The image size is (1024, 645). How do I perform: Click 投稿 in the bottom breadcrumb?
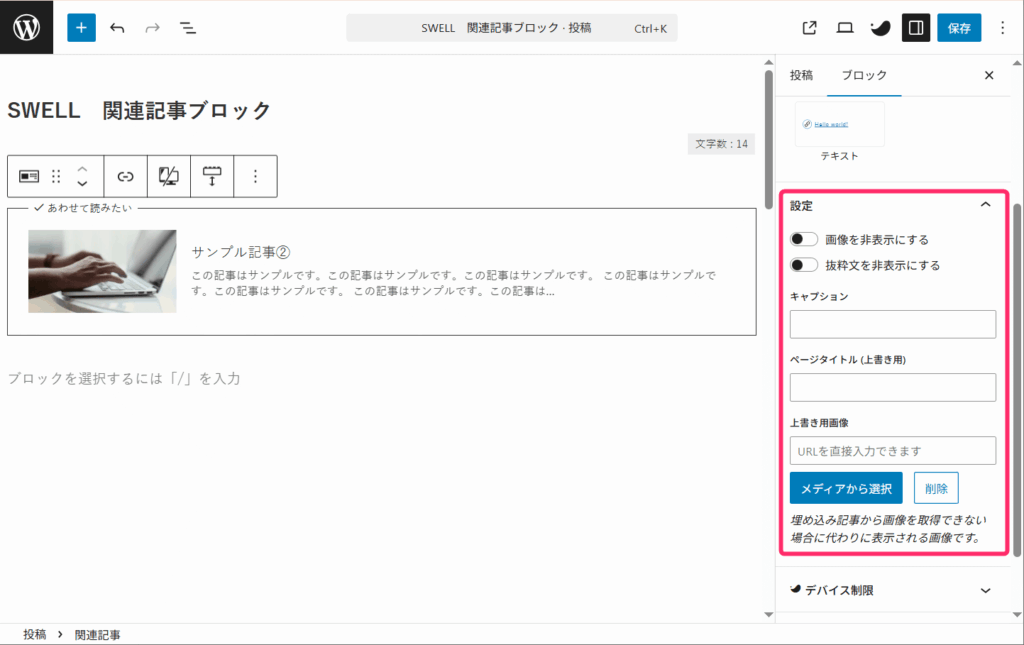pos(35,635)
